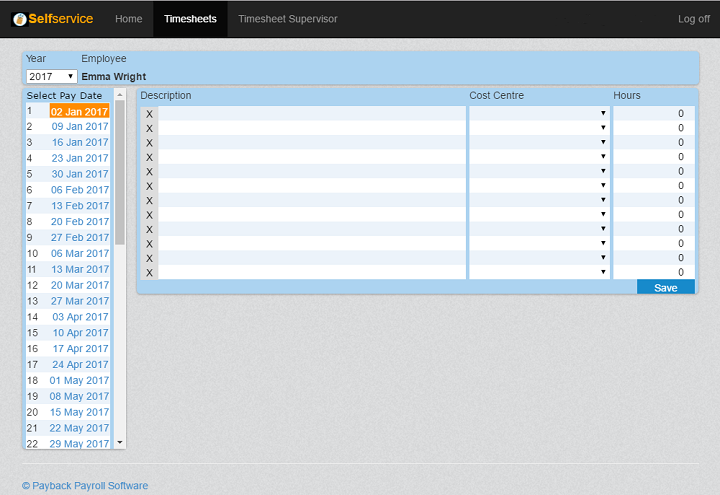720x495 pixels.
Task: Choose pay date 06 Feb 2017
Action: coord(80,190)
